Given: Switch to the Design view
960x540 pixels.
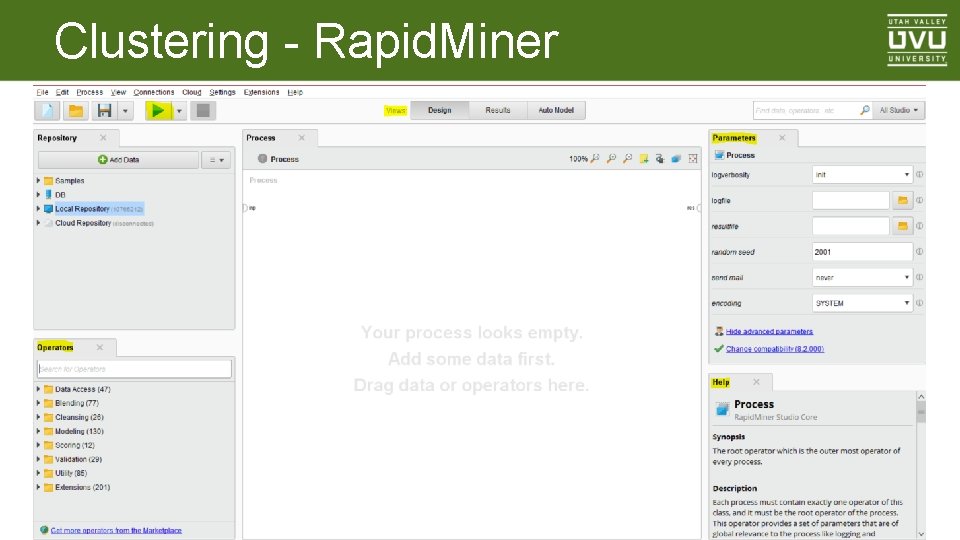Looking at the screenshot, I should point(440,110).
